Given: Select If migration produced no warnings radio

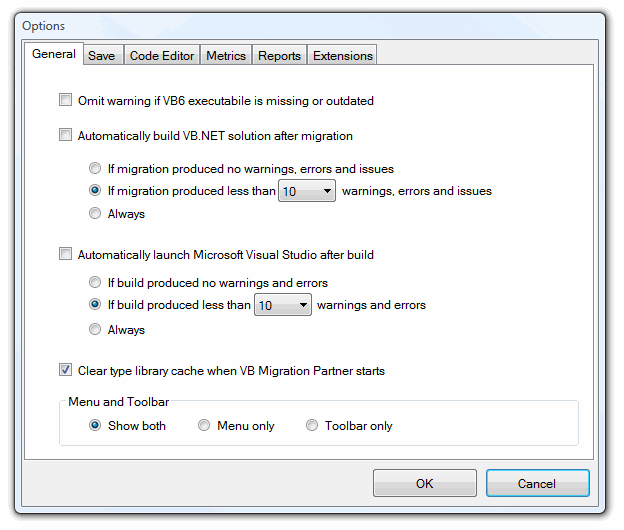Looking at the screenshot, I should pos(95,168).
